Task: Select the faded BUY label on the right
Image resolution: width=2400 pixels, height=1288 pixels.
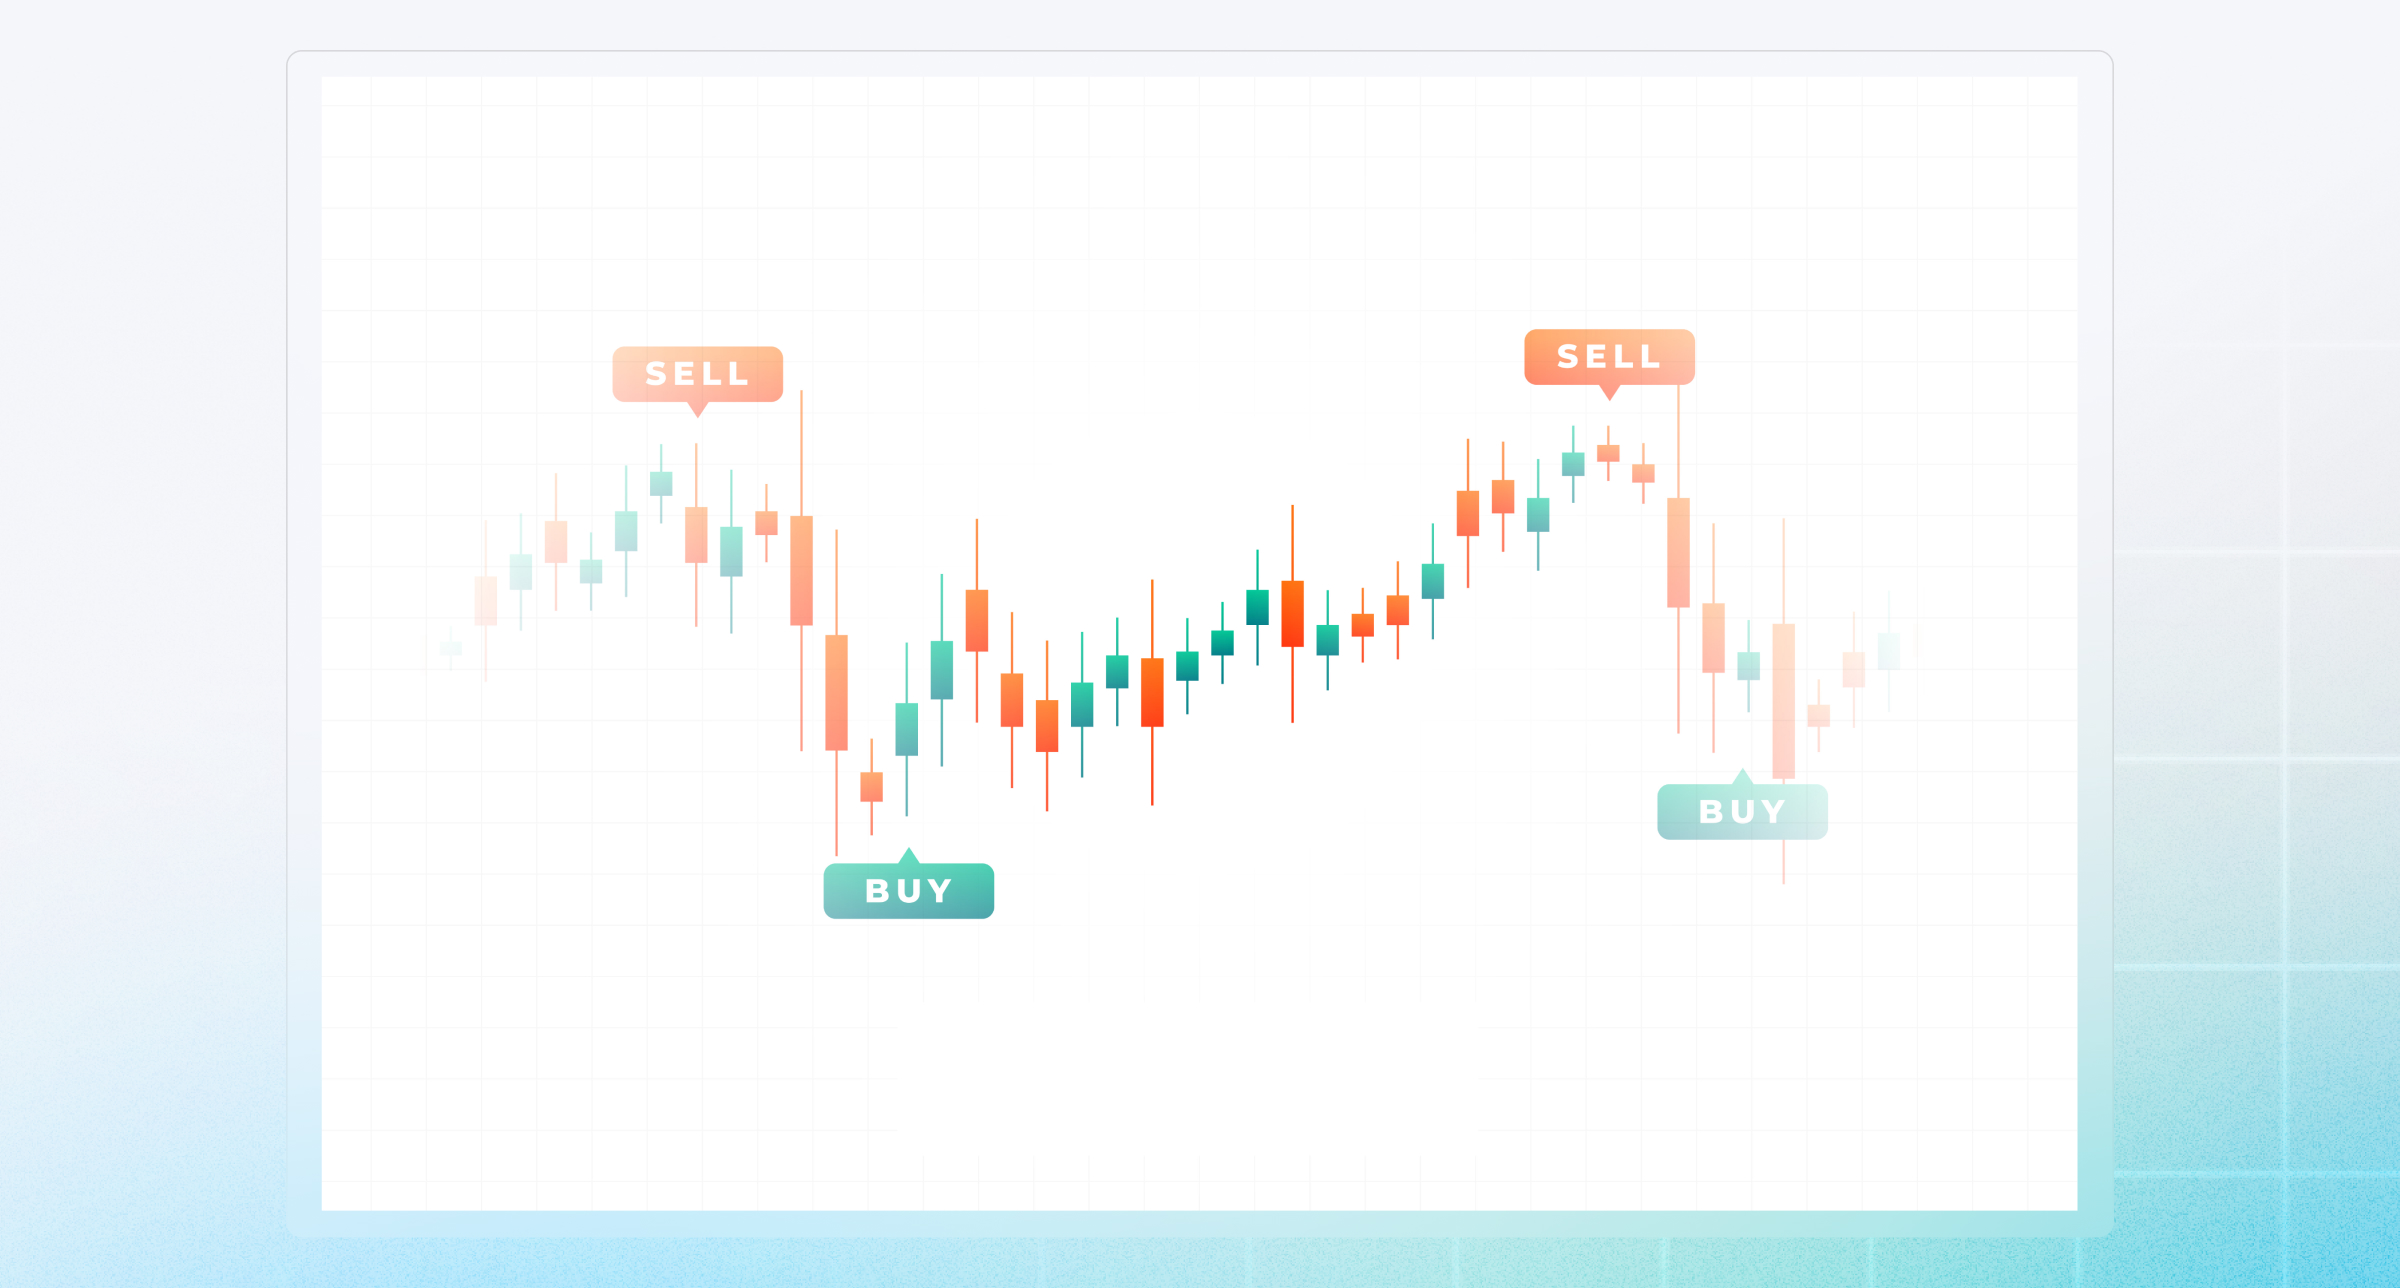Action: (x=1742, y=811)
